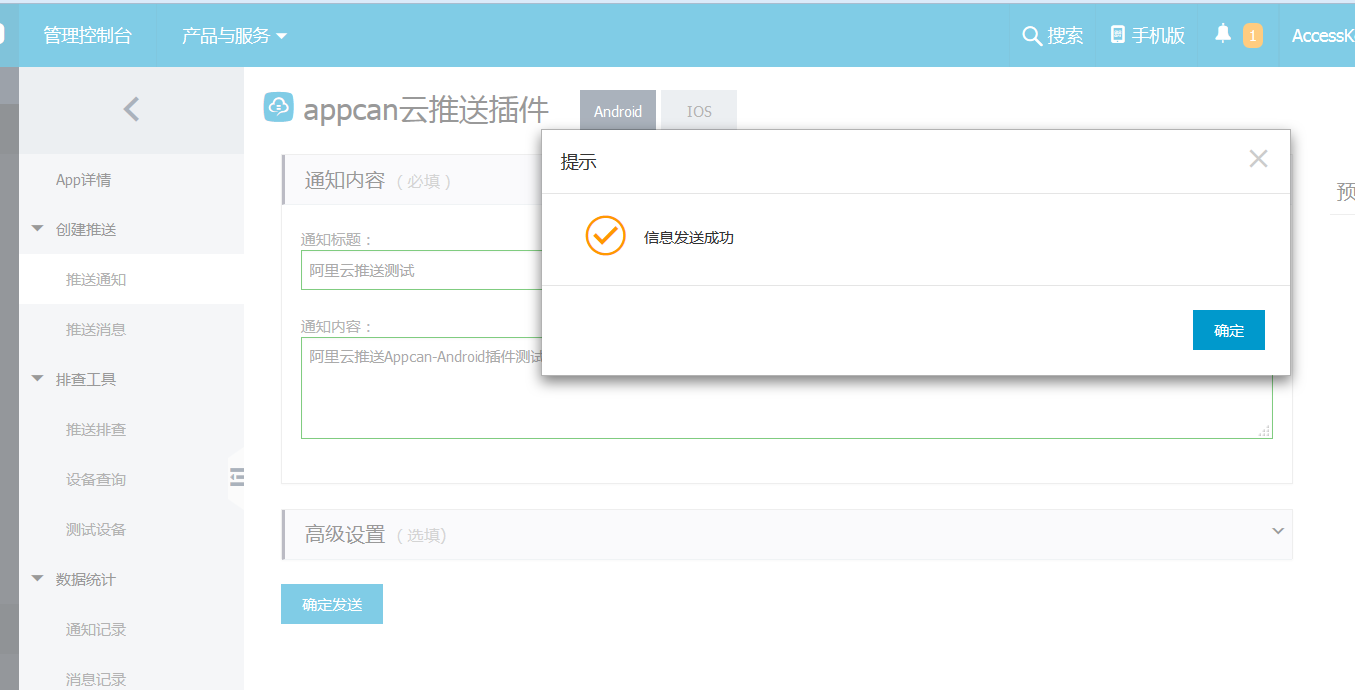Click the appcan cloud push logo icon
The width and height of the screenshot is (1355, 690).
[x=279, y=107]
